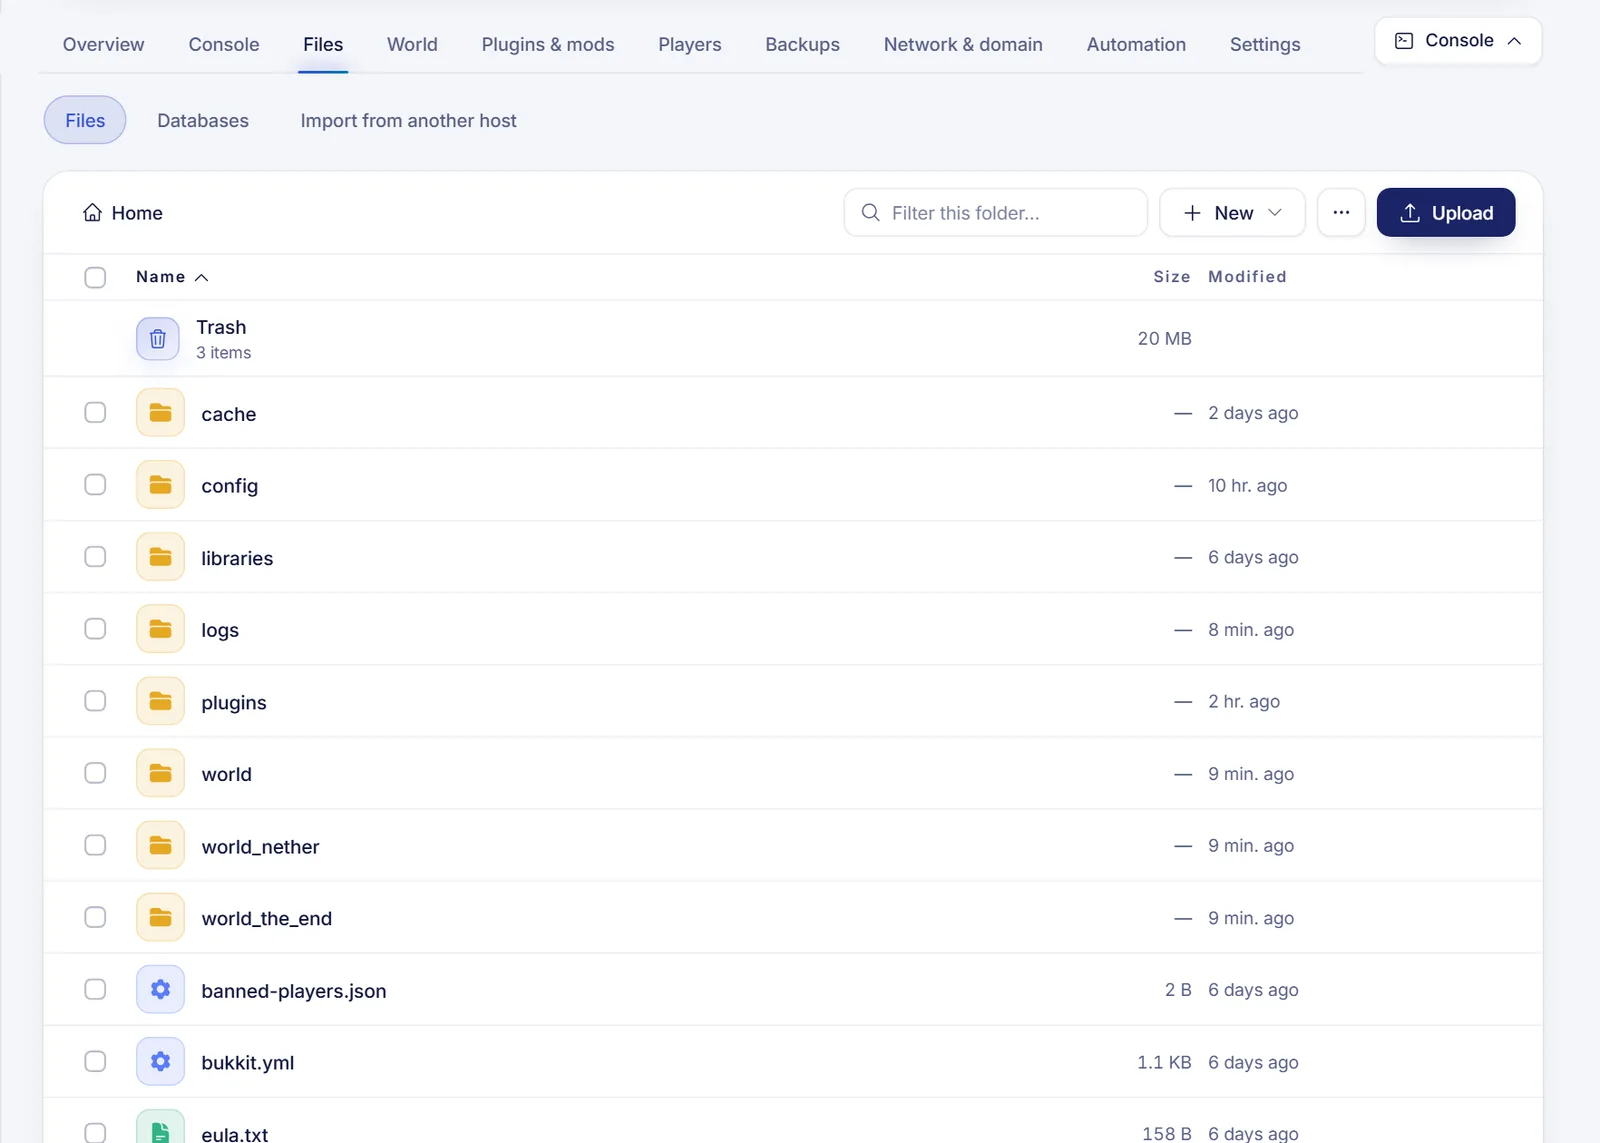Open the world_nether folder name
The height and width of the screenshot is (1143, 1600).
[260, 846]
